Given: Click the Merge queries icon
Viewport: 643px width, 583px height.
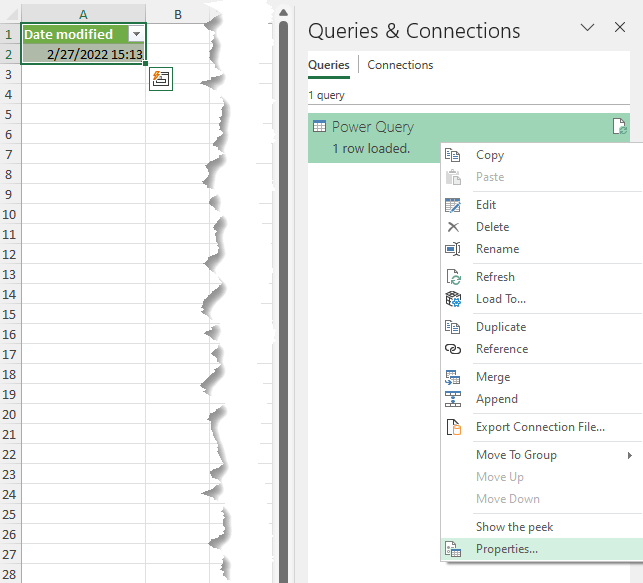Looking at the screenshot, I should pos(453,377).
